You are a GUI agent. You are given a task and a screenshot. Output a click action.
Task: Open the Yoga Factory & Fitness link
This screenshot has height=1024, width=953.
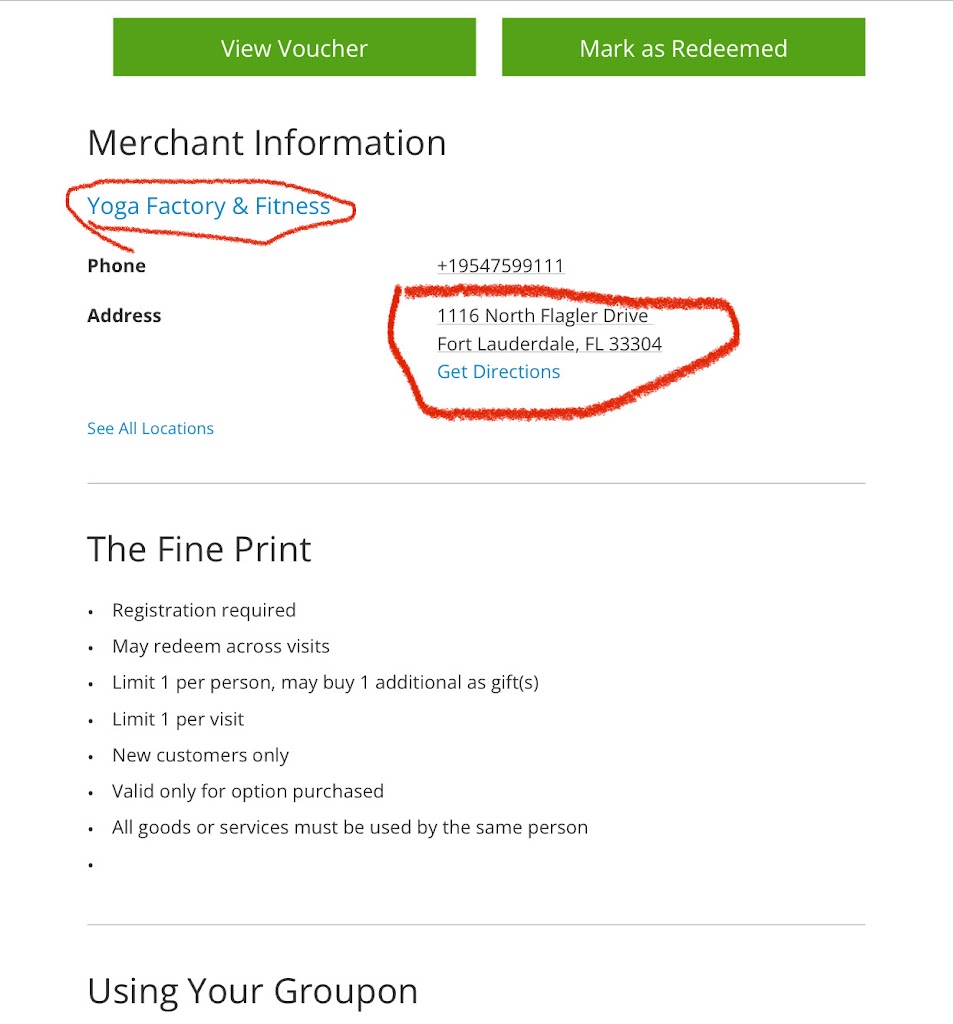[x=208, y=206]
